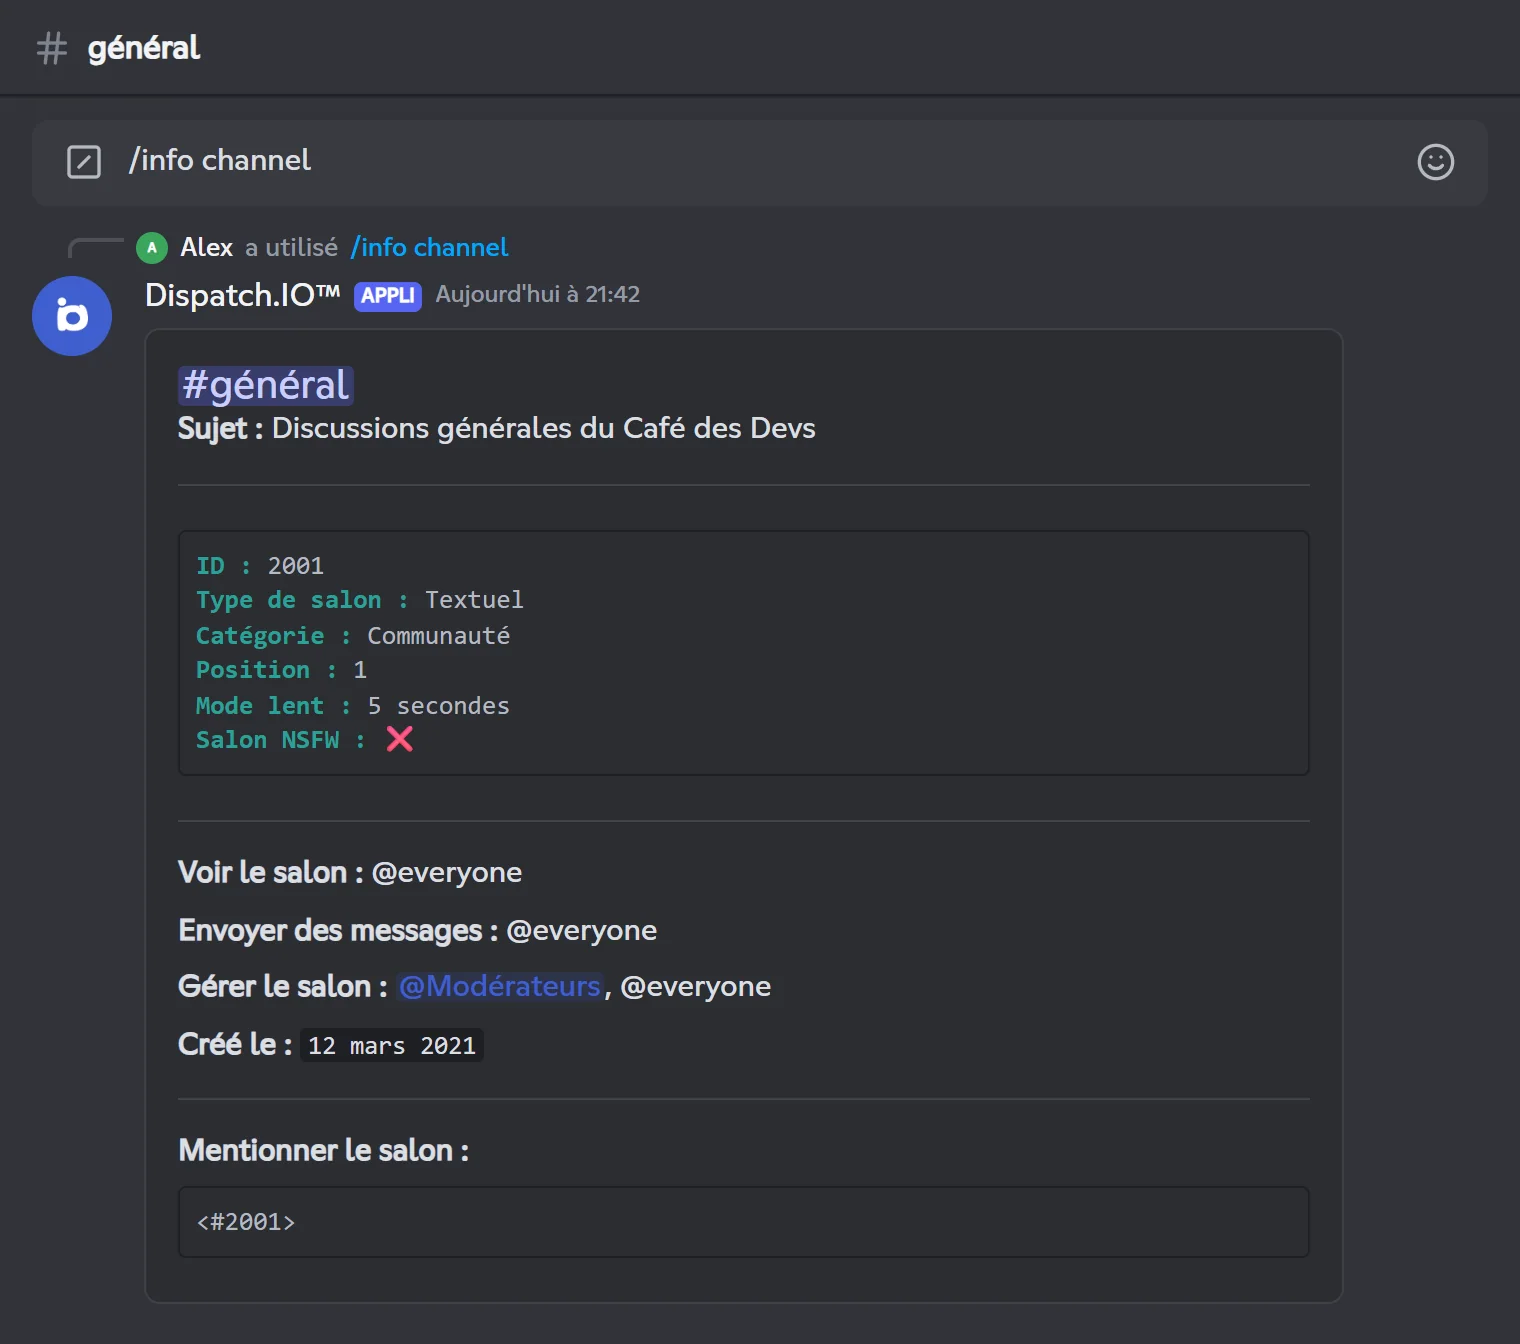Click the red cross NSFW emoji
The image size is (1520, 1344).
pyautogui.click(x=400, y=739)
